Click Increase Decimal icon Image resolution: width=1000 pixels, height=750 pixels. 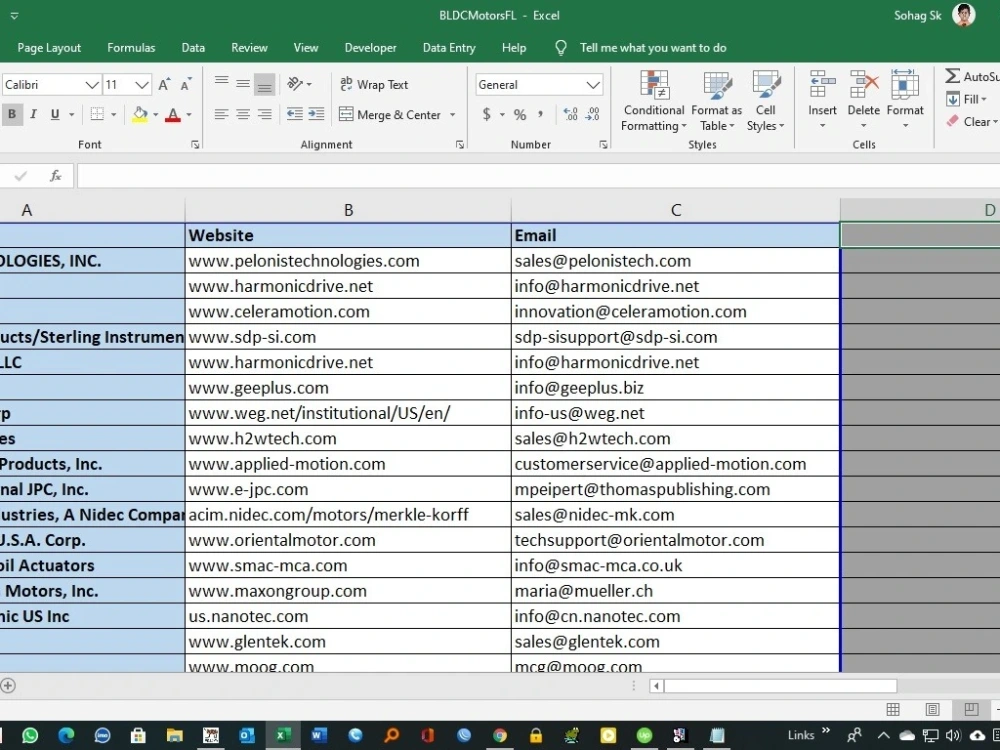click(570, 115)
